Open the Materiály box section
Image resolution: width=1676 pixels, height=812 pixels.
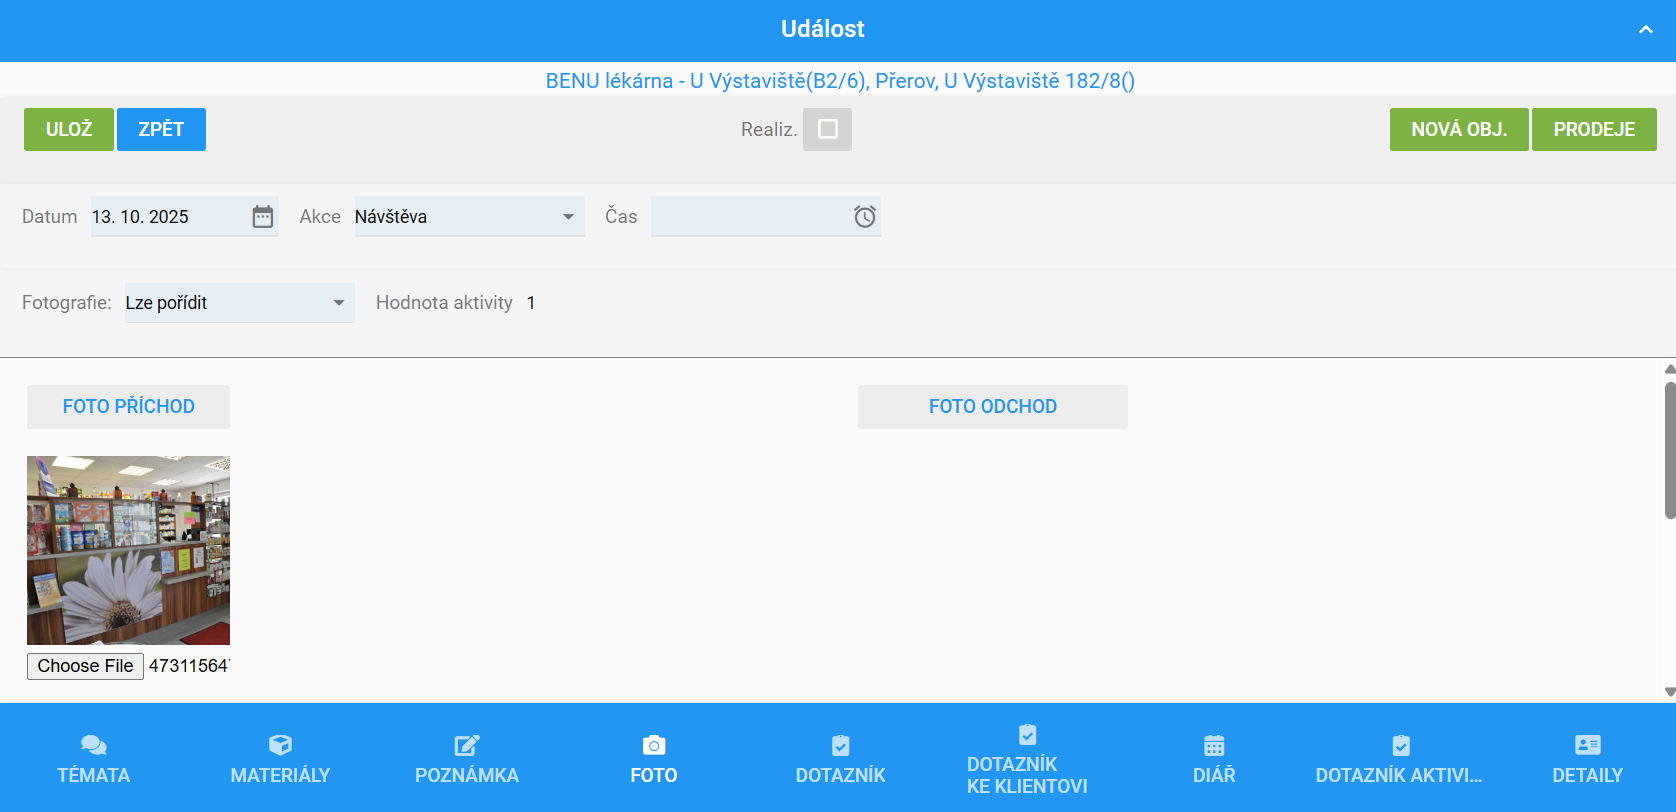[280, 759]
